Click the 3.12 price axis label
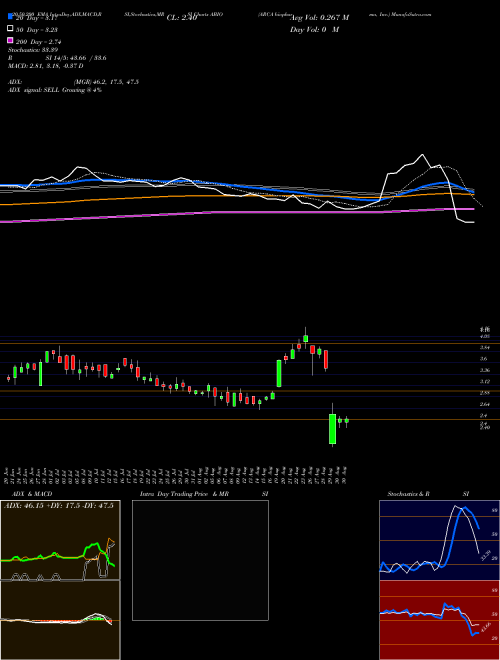Screen dimensions: 500x660 [485, 381]
